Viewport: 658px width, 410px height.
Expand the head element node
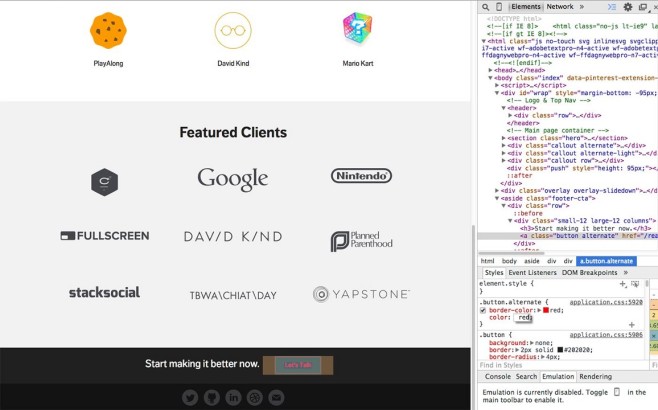point(491,71)
